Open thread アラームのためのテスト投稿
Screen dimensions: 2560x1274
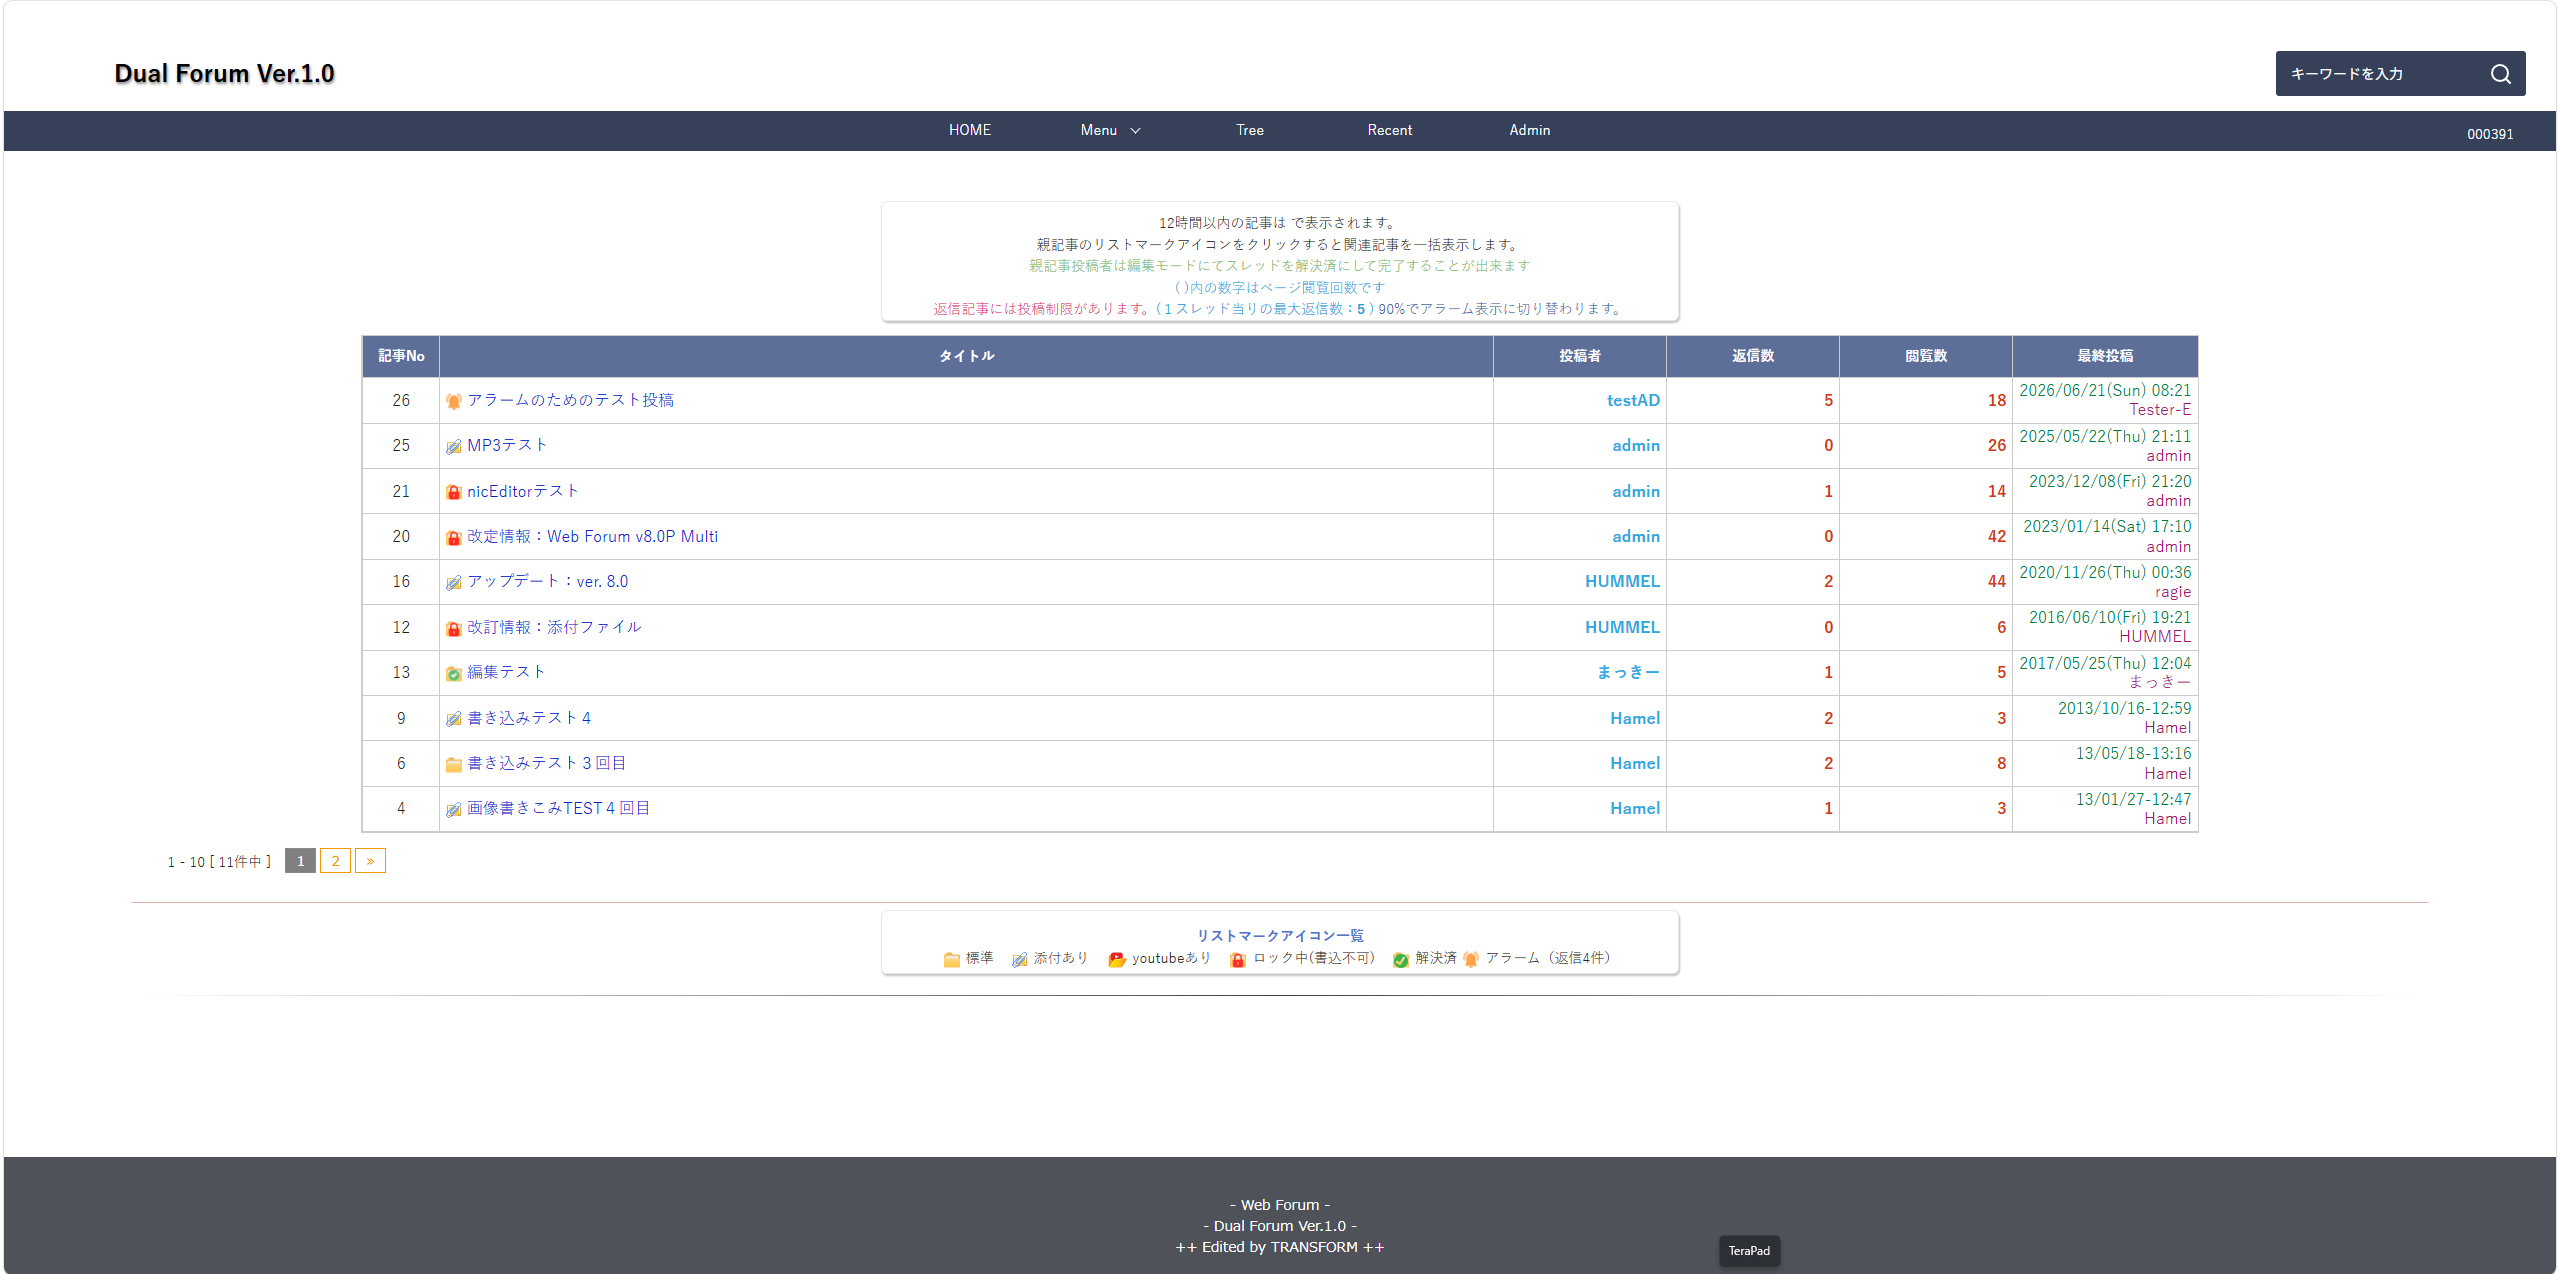570,400
